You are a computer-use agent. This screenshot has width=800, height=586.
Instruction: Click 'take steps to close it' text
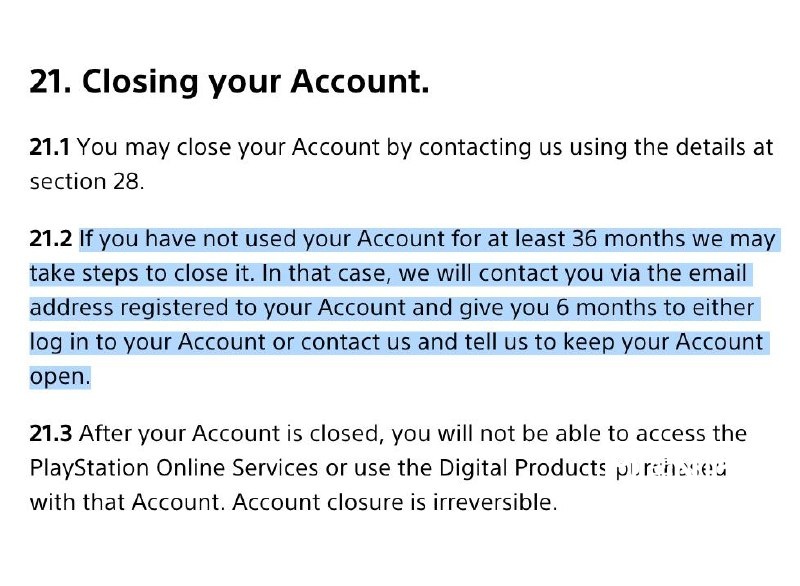click(141, 273)
